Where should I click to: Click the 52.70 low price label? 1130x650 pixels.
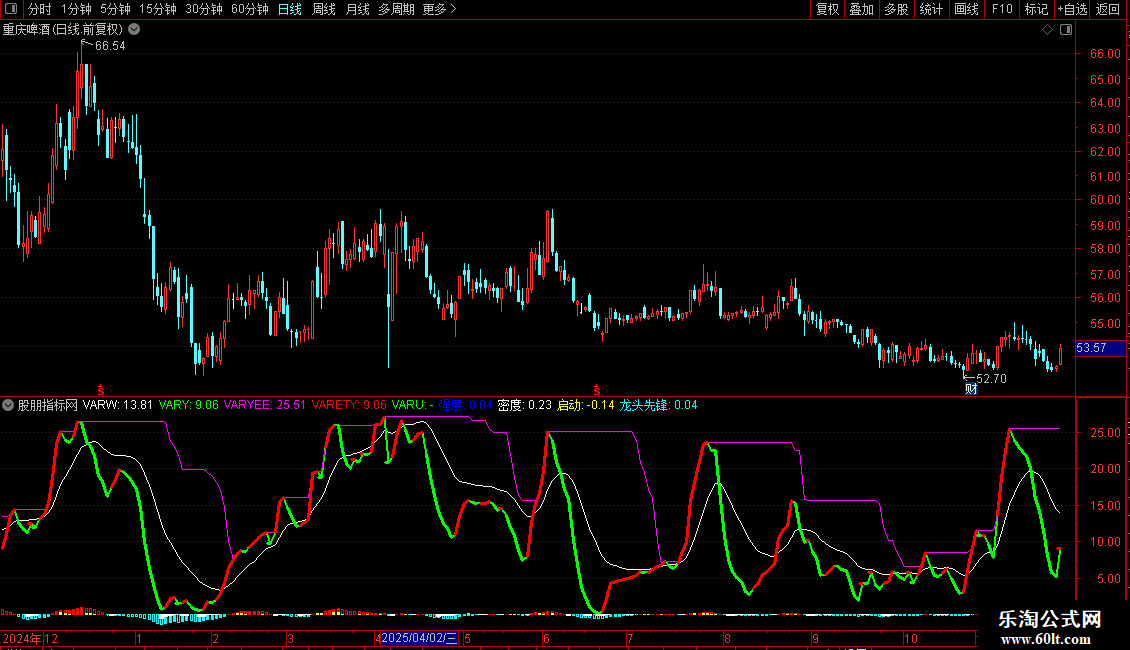[x=990, y=379]
